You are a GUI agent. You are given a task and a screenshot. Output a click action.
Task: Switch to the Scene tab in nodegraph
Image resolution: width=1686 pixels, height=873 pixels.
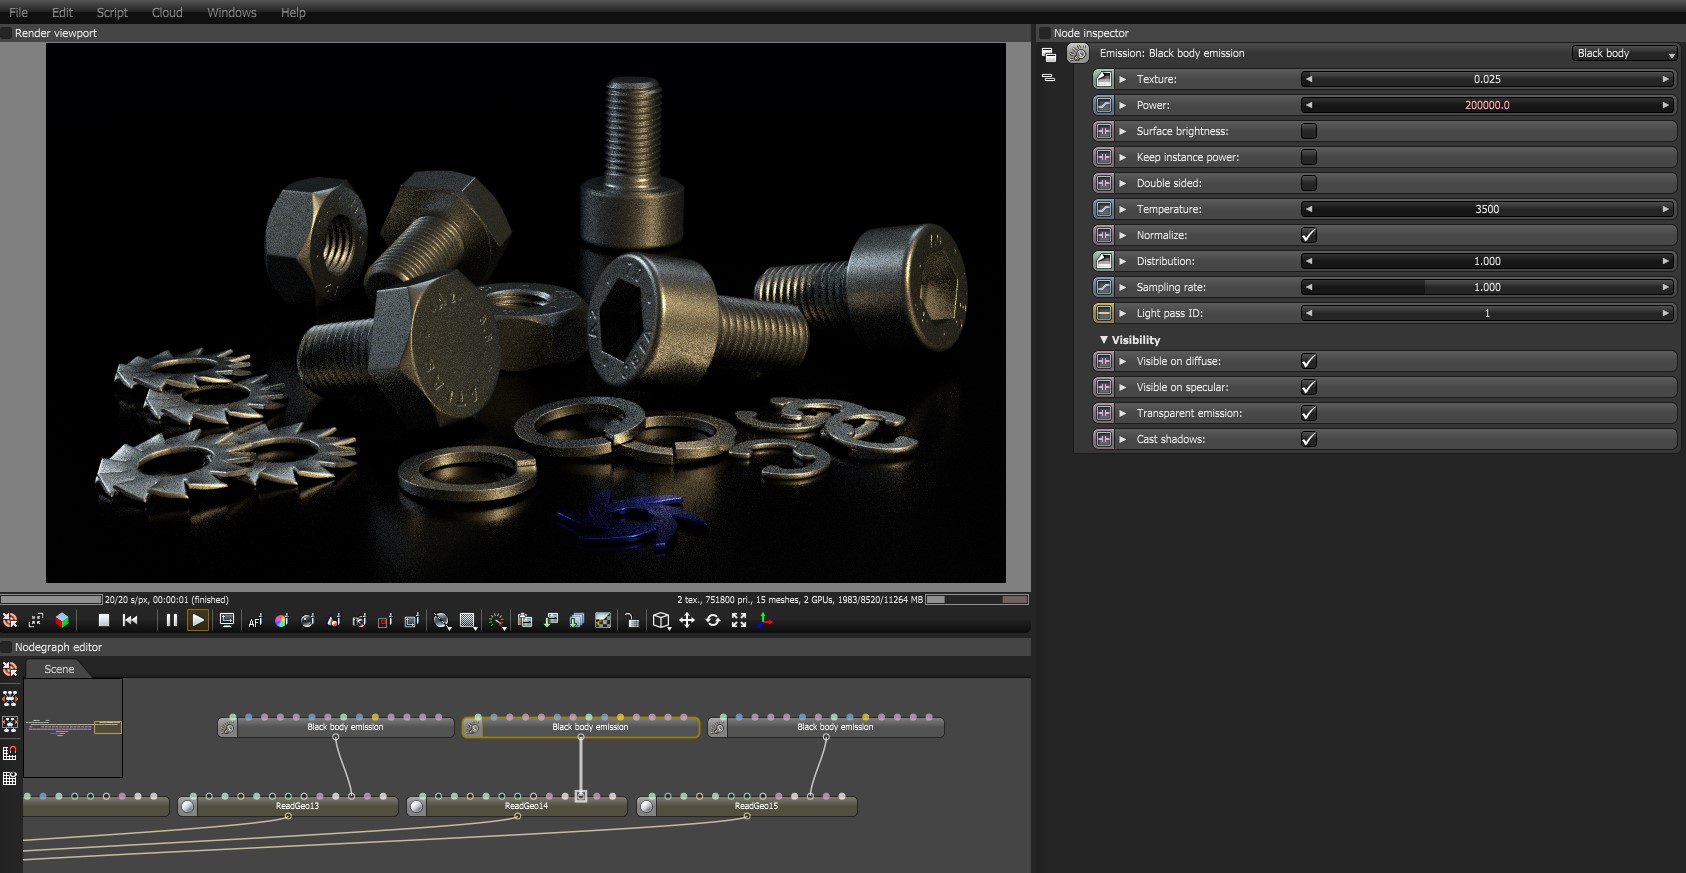pos(59,669)
